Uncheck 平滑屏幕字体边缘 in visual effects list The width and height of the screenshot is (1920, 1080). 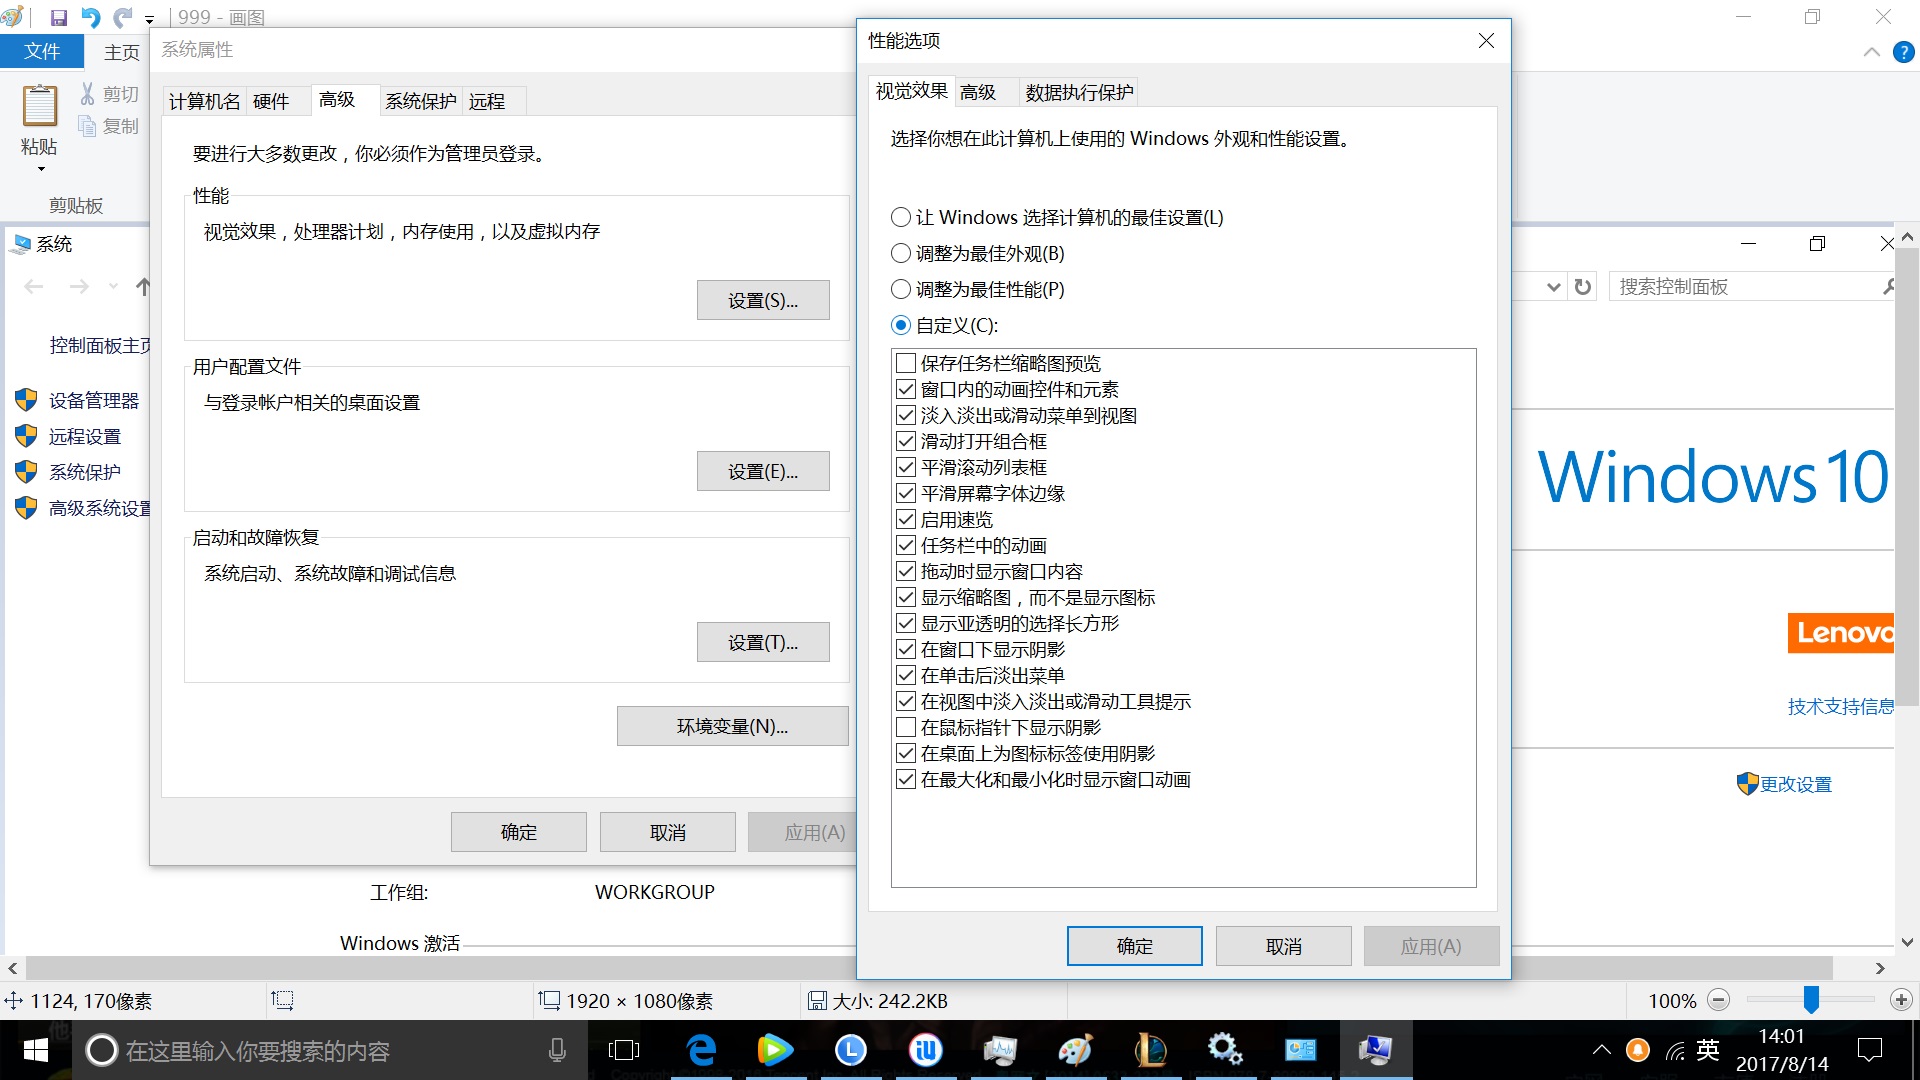[905, 493]
